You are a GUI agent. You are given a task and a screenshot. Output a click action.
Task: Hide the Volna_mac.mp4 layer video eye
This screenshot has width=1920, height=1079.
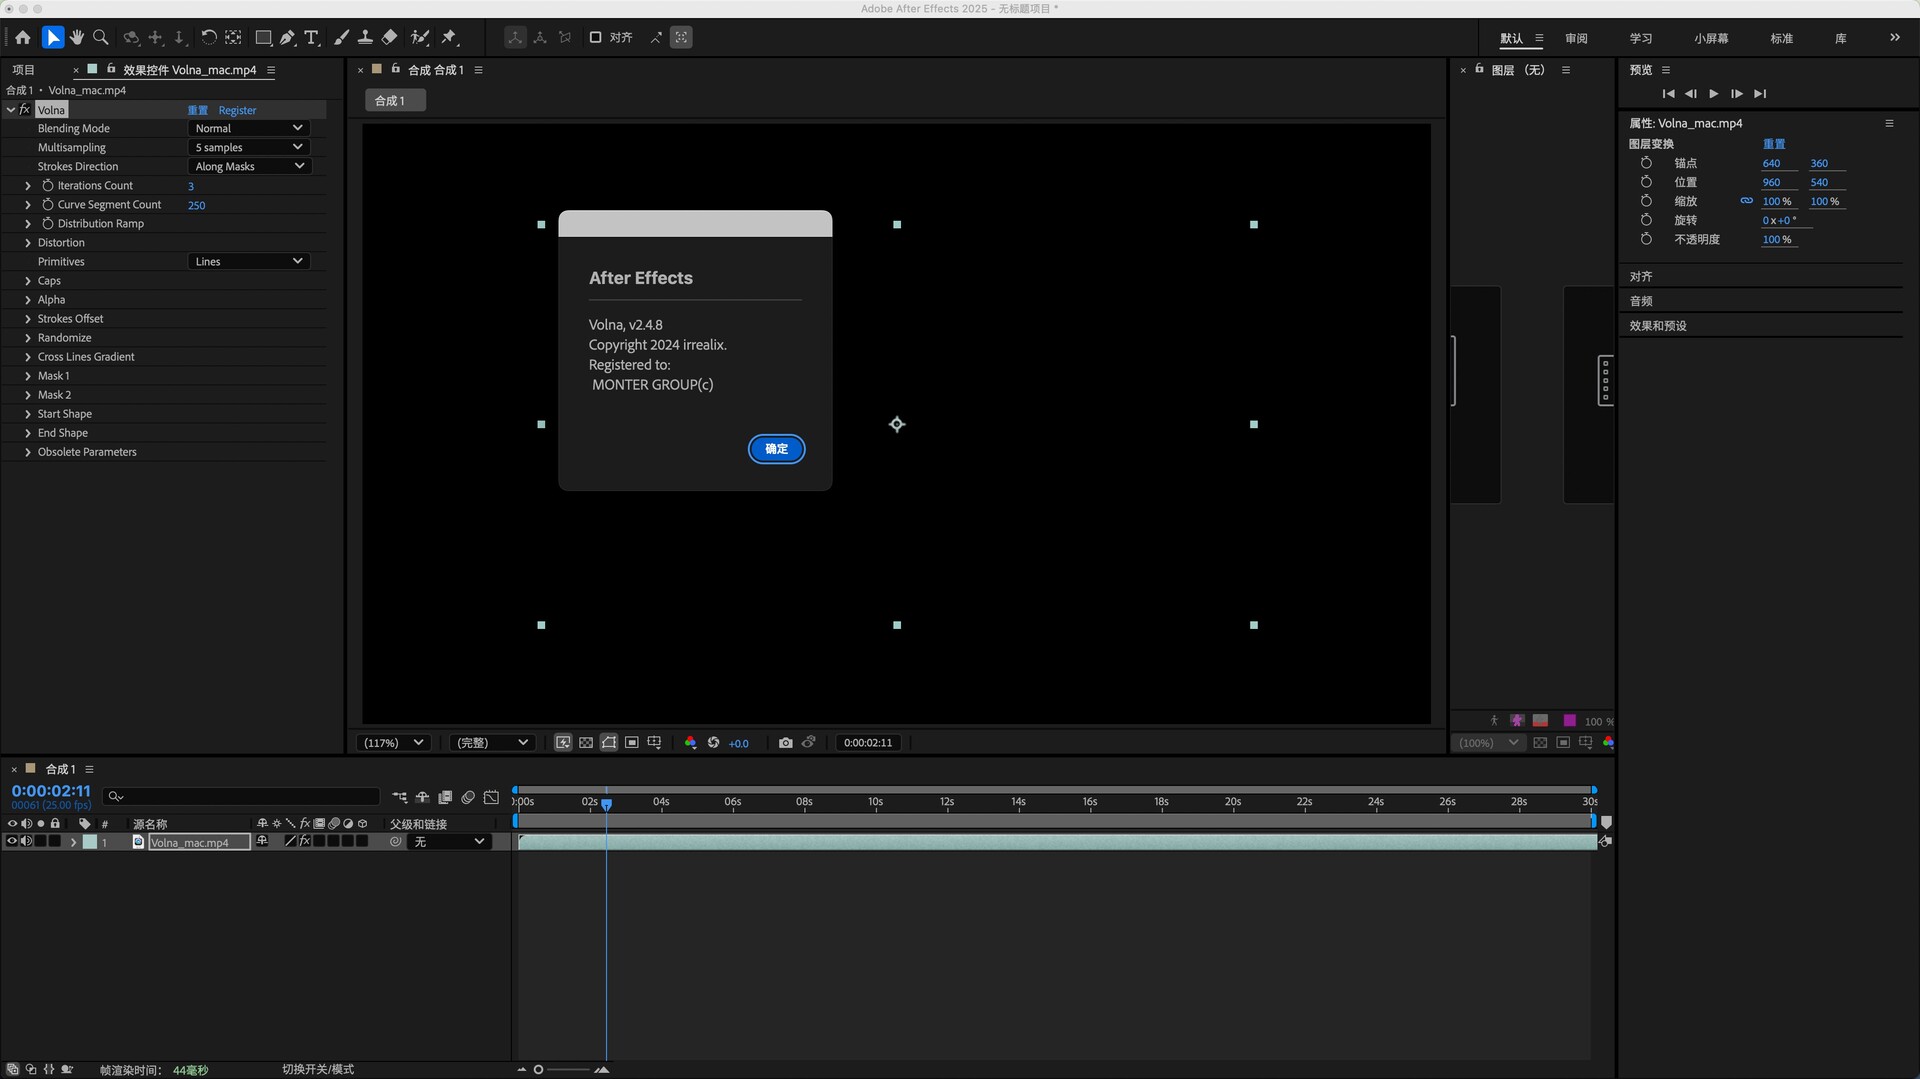(12, 842)
